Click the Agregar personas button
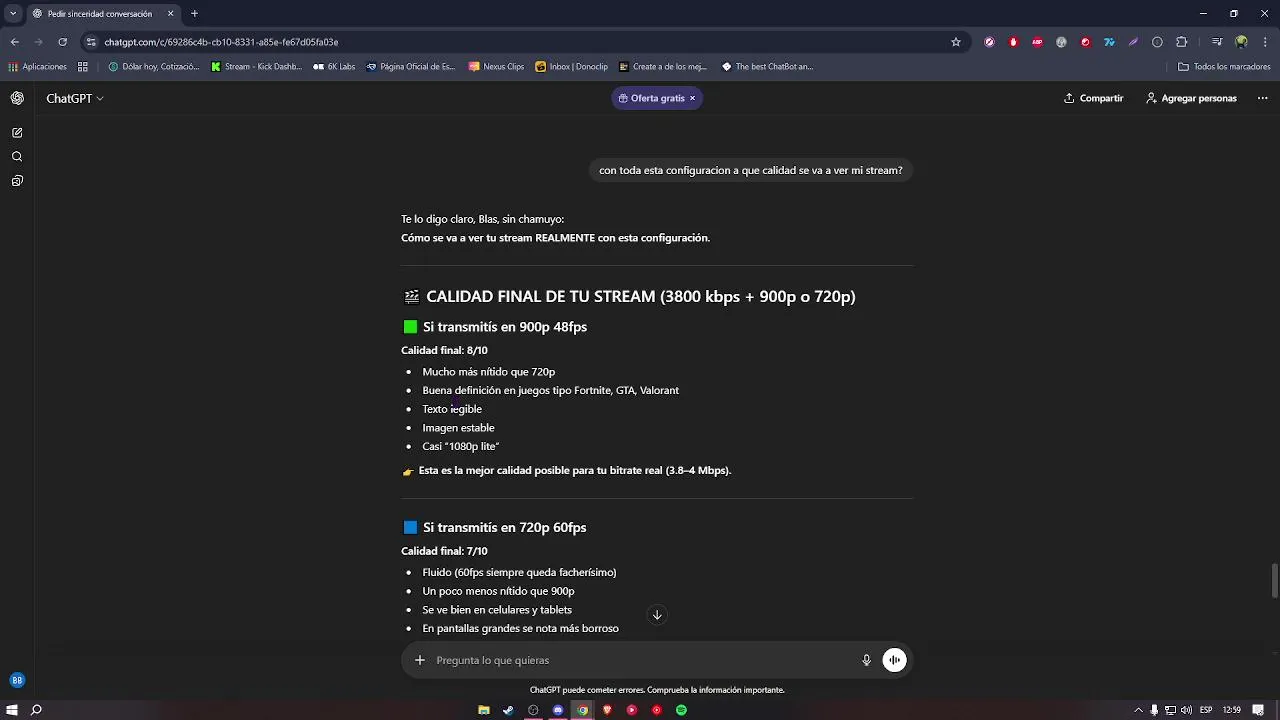This screenshot has width=1280, height=720. (1191, 98)
